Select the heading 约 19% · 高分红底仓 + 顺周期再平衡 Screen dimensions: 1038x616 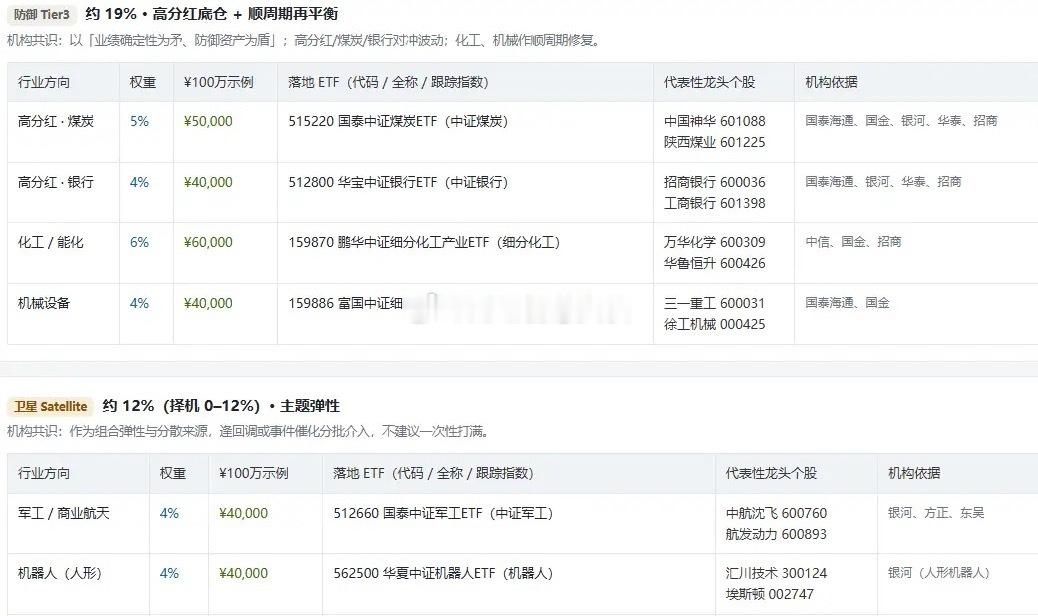click(x=212, y=14)
